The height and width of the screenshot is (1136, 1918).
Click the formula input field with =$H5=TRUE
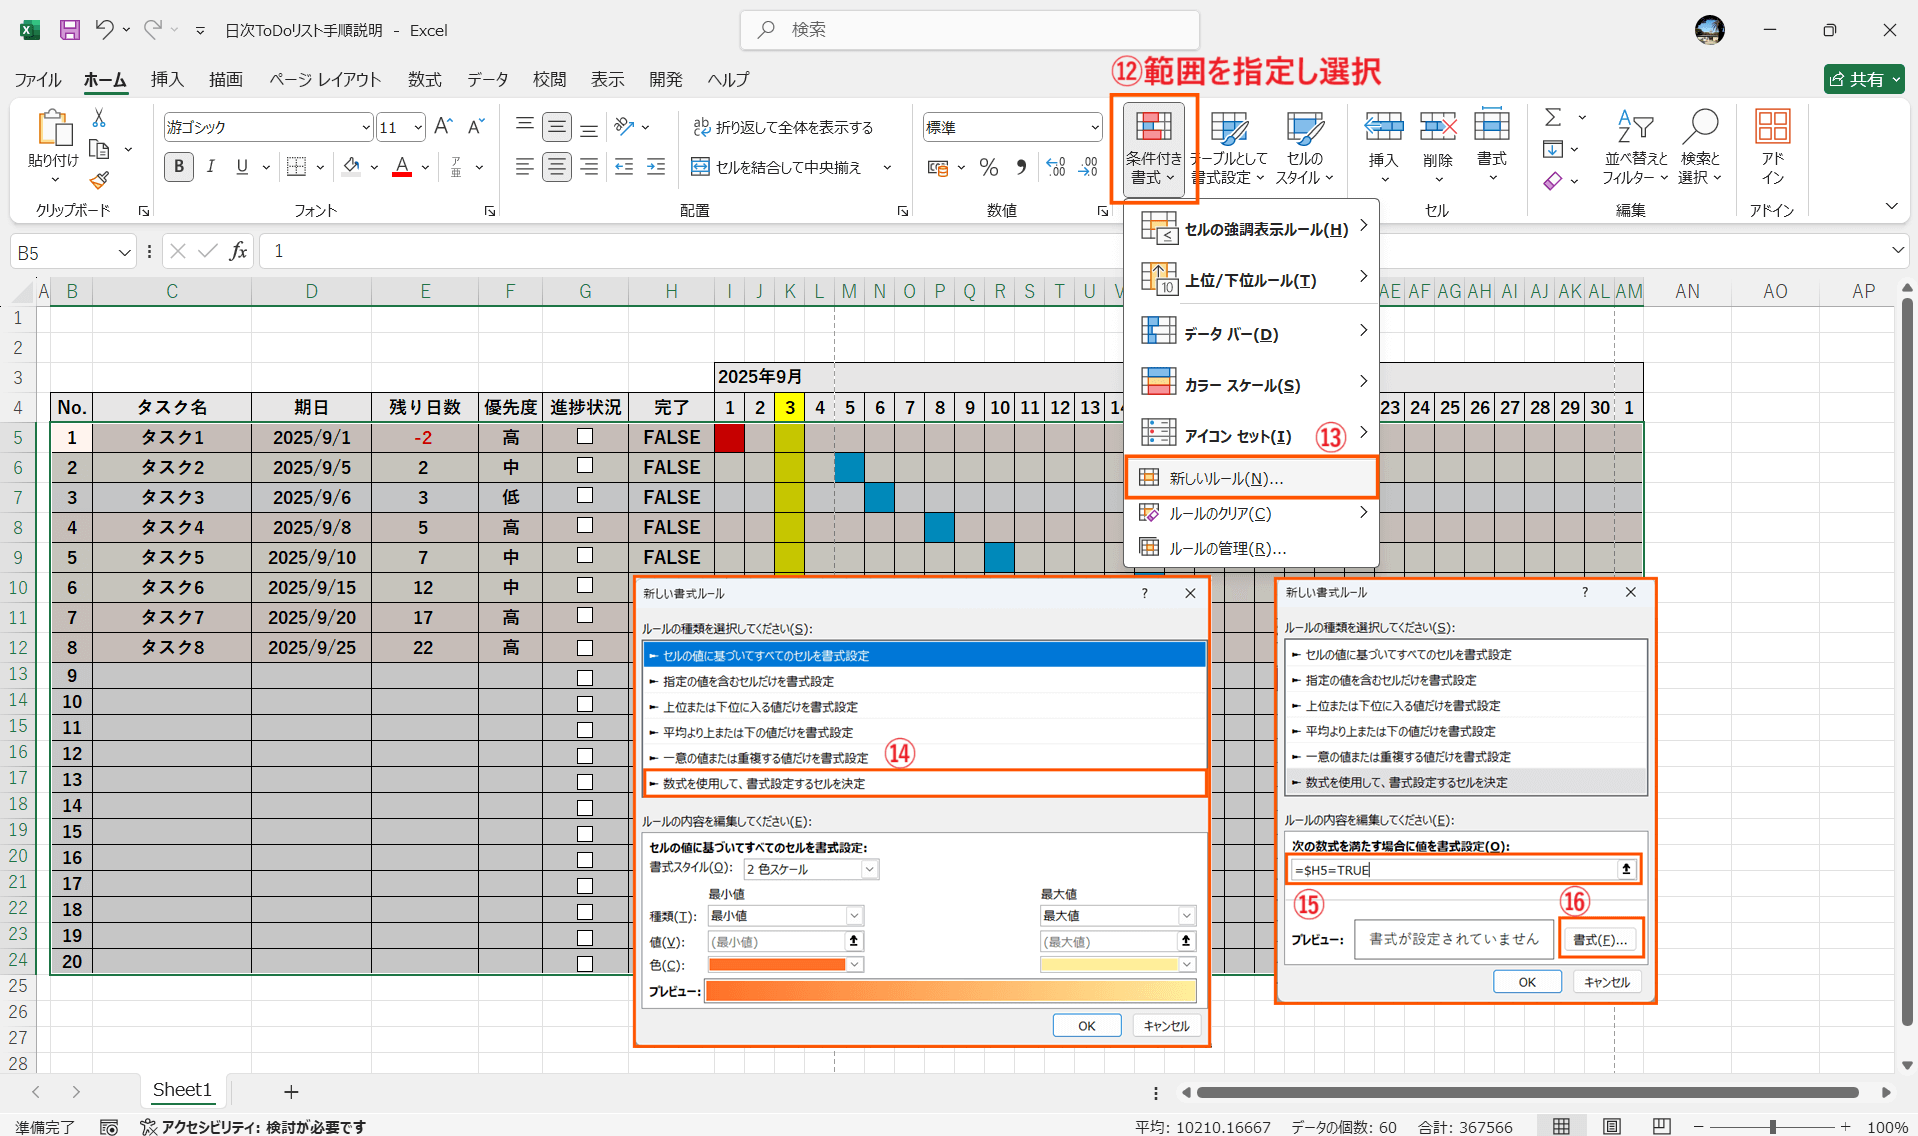pos(1454,870)
